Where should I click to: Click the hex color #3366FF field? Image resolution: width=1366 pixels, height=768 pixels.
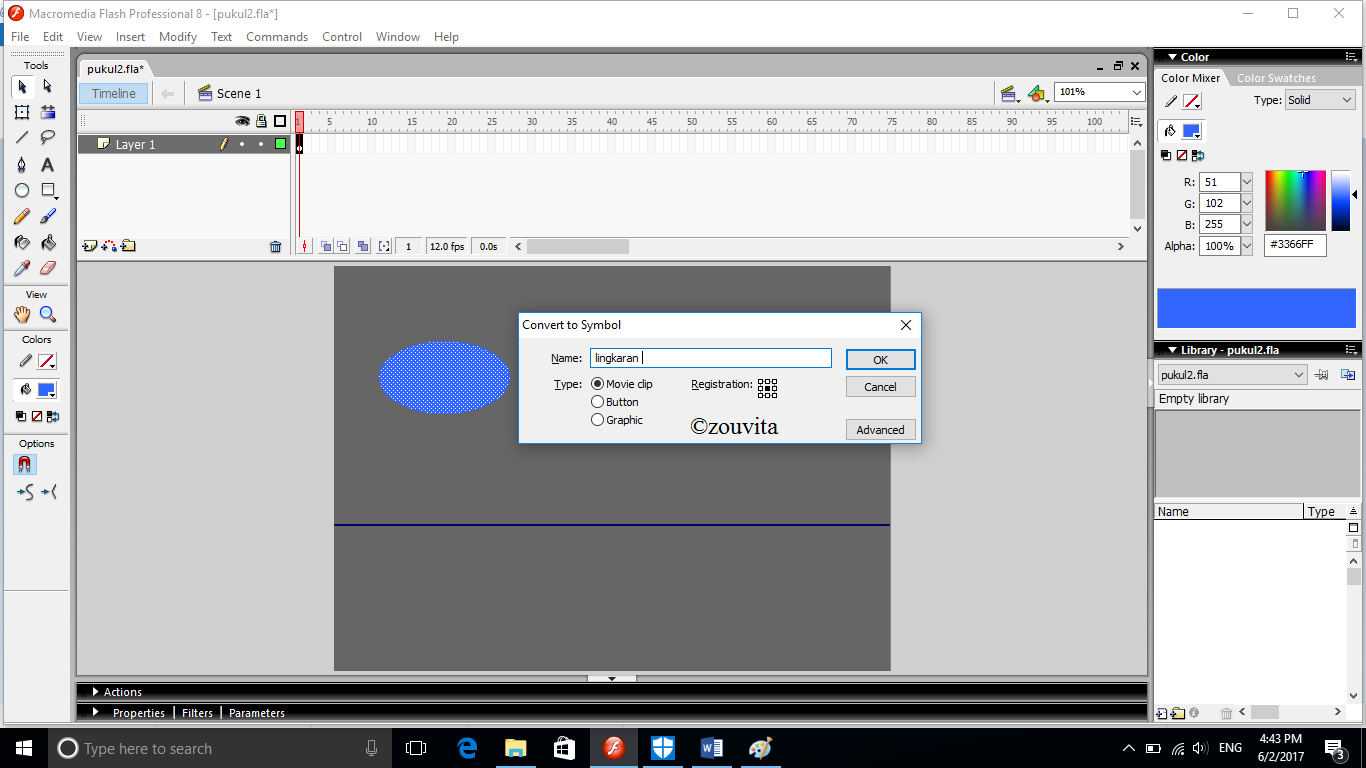(1295, 245)
